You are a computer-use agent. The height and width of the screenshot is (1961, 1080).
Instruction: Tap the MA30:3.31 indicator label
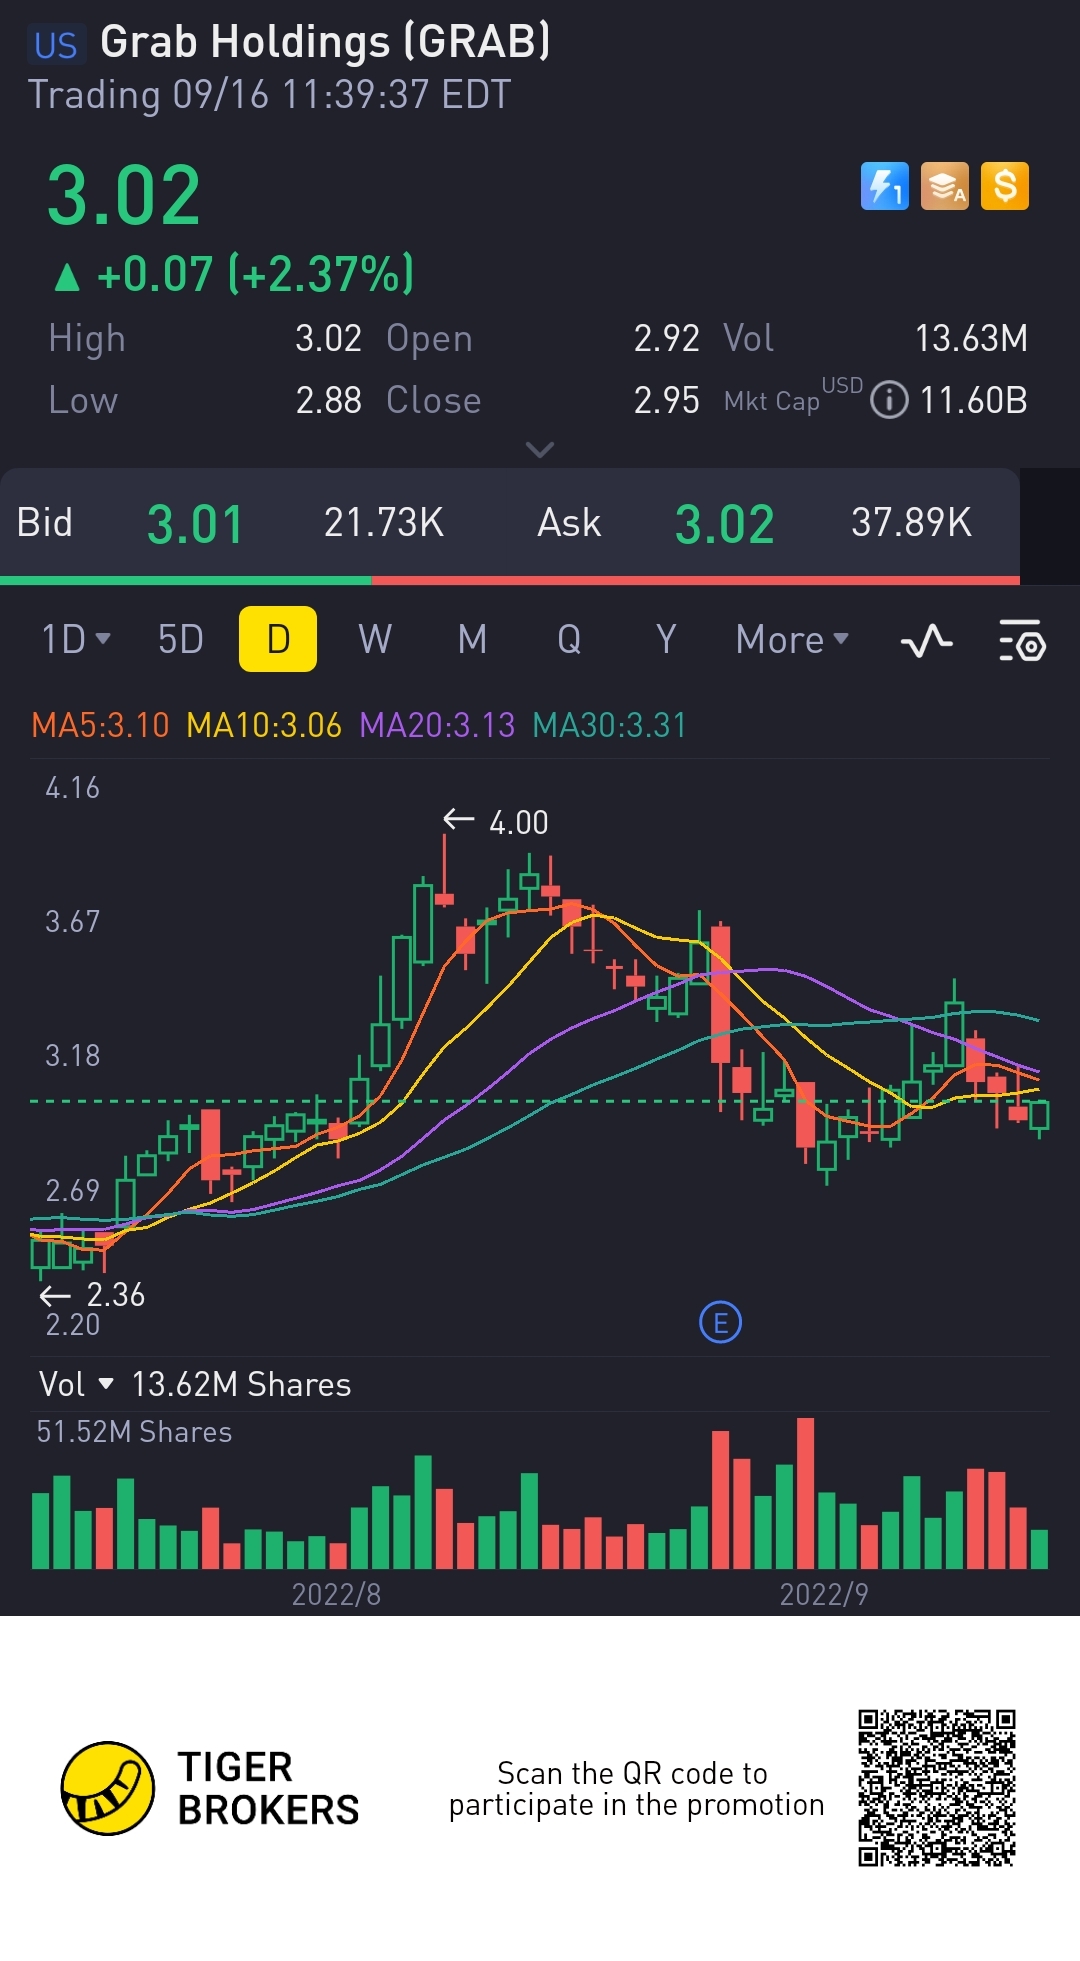(610, 724)
